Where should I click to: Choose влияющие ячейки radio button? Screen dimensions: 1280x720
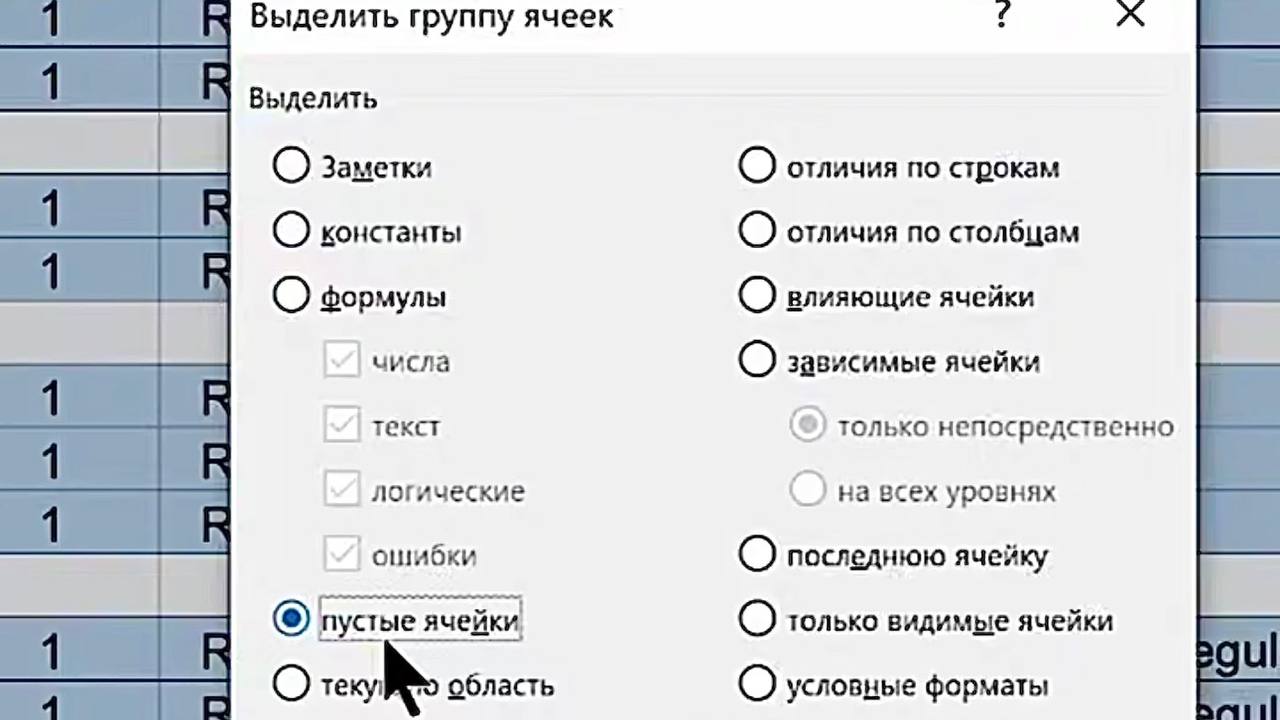pyautogui.click(x=757, y=296)
